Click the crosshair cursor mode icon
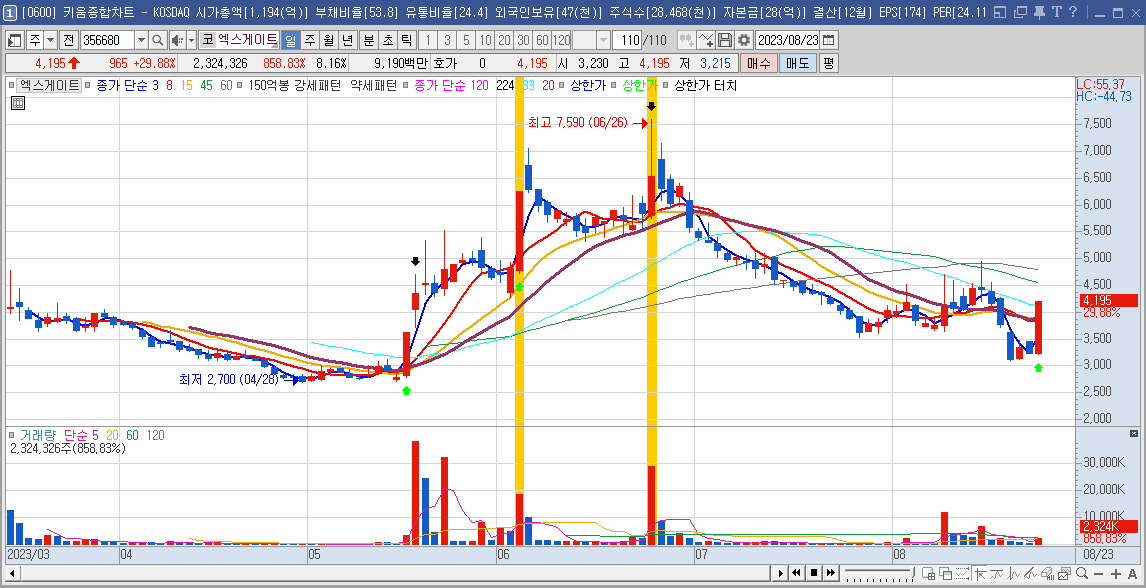The height and width of the screenshot is (588, 1146). [x=980, y=573]
